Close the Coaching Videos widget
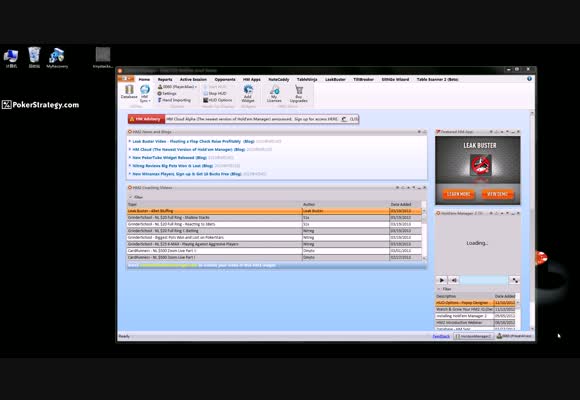This screenshot has width=580, height=400. click(x=425, y=188)
